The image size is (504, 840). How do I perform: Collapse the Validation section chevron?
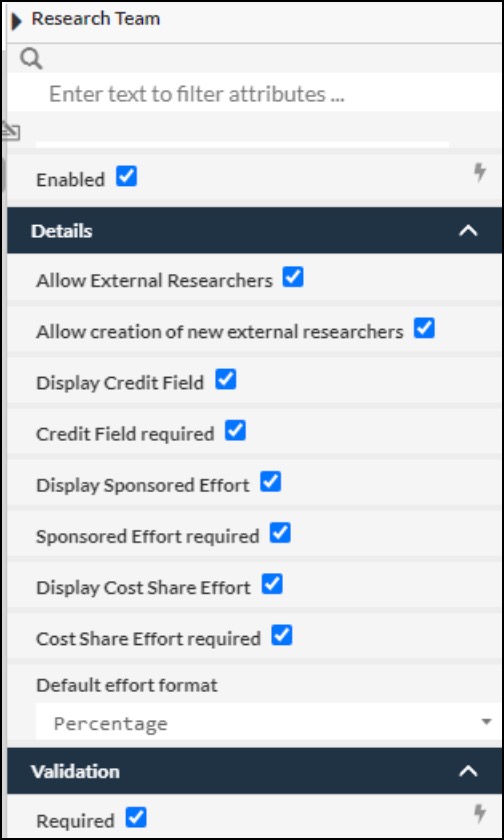tap(469, 771)
